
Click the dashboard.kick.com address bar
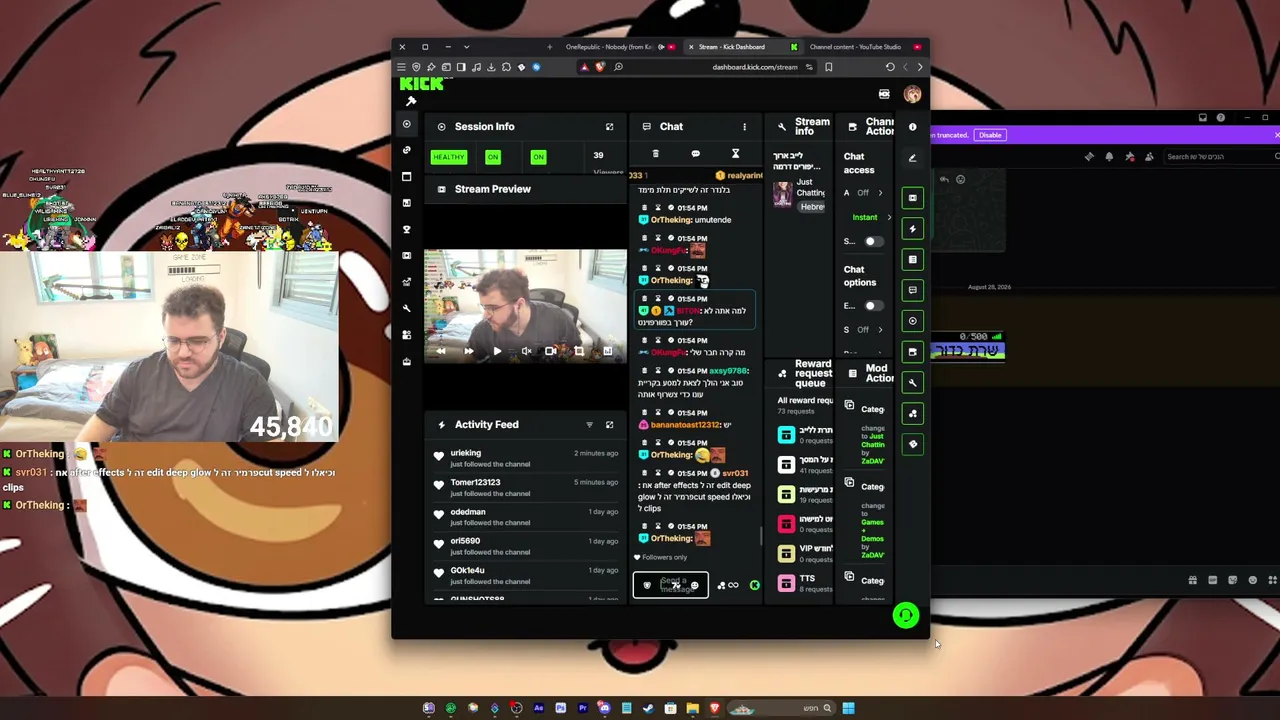coord(755,67)
